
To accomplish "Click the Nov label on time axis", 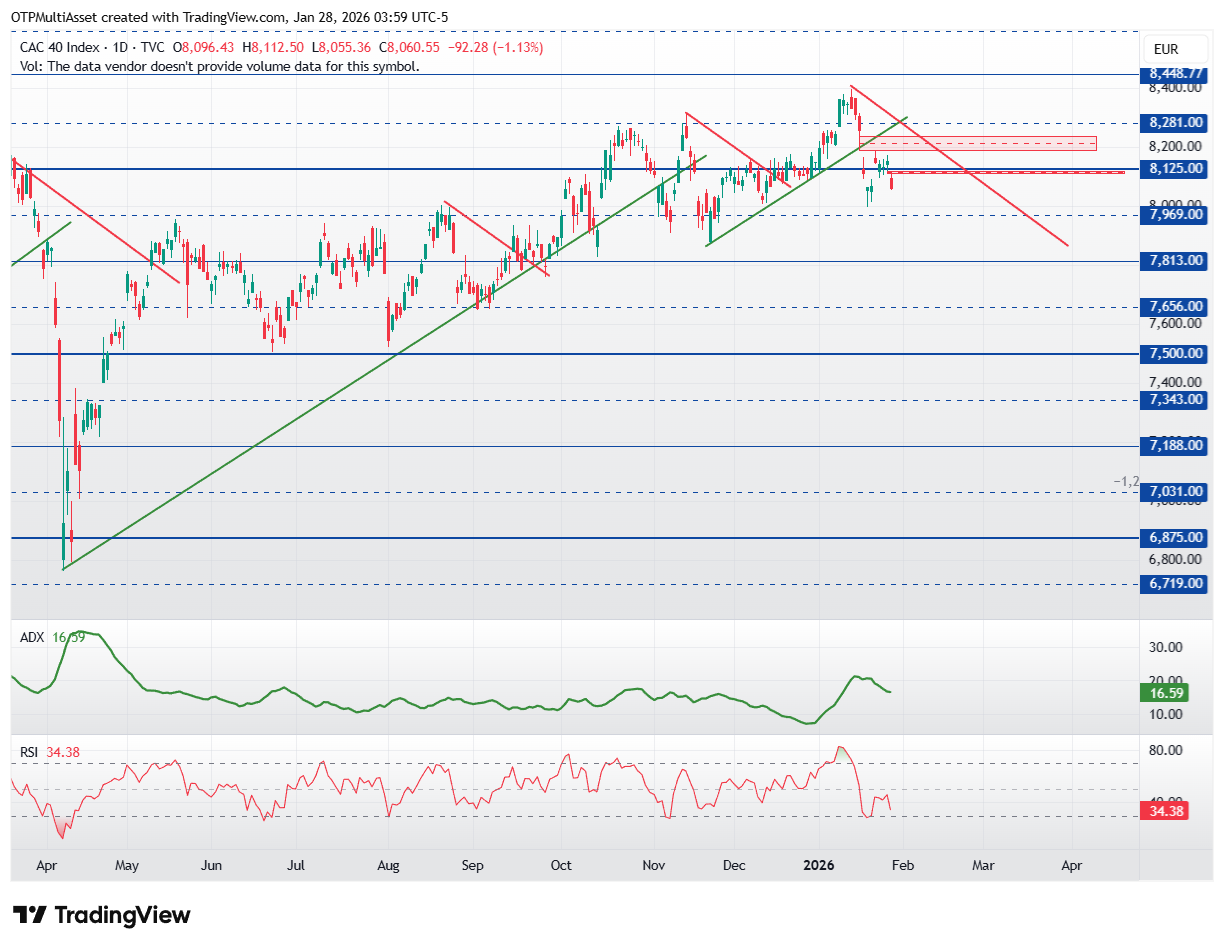I will [653, 864].
